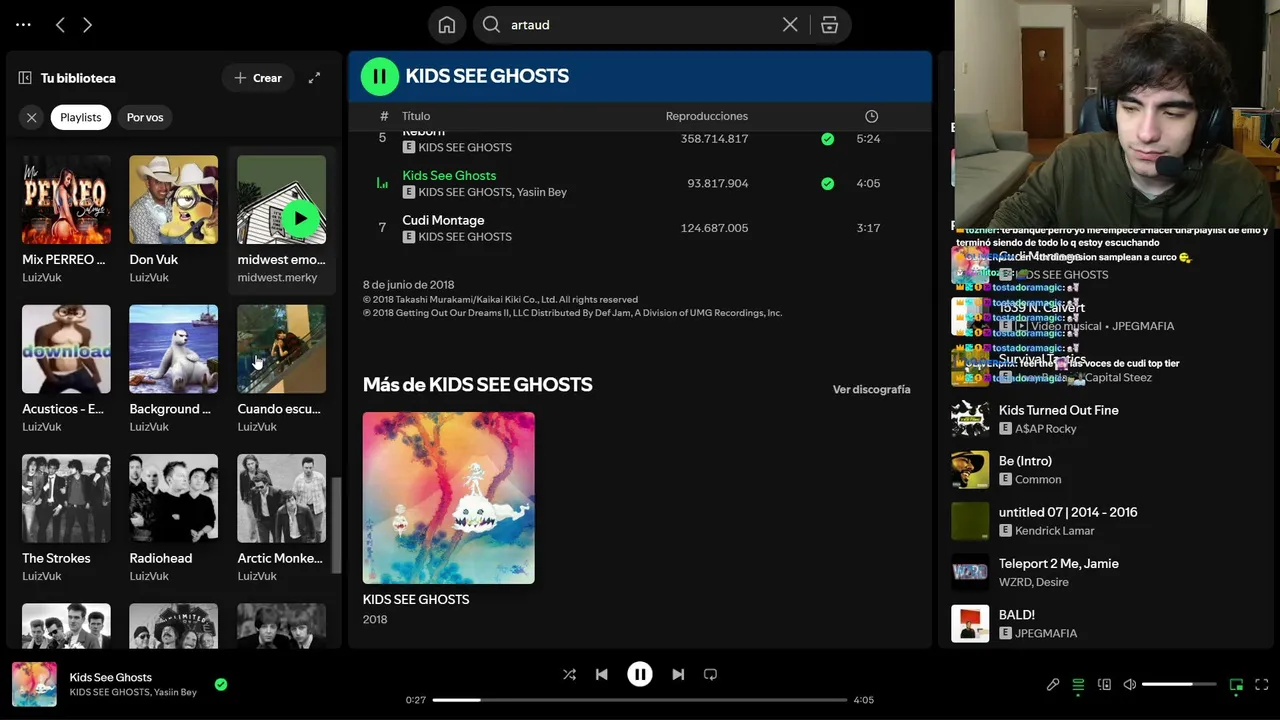Open the Arctic Monkeys playlist
The image size is (1280, 720).
click(281, 518)
